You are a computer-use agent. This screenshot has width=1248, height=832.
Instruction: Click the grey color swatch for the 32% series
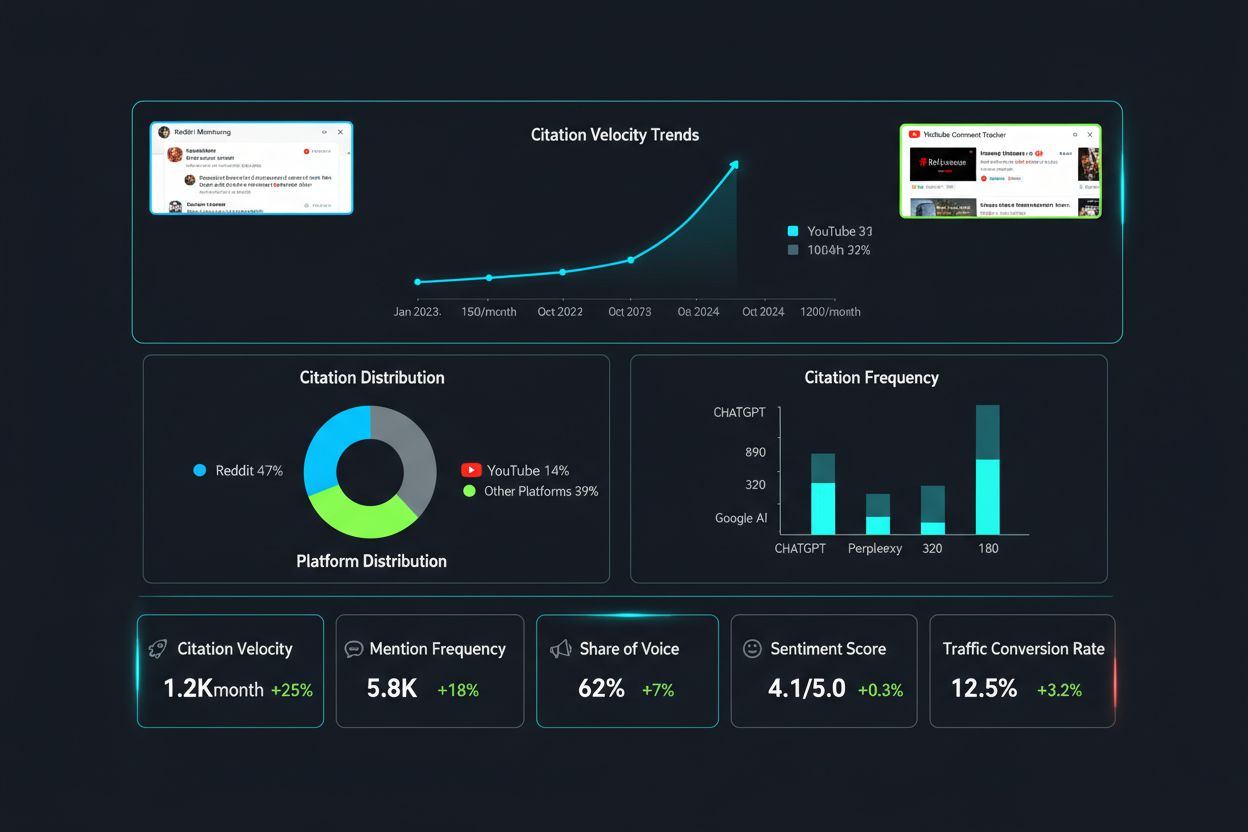793,250
